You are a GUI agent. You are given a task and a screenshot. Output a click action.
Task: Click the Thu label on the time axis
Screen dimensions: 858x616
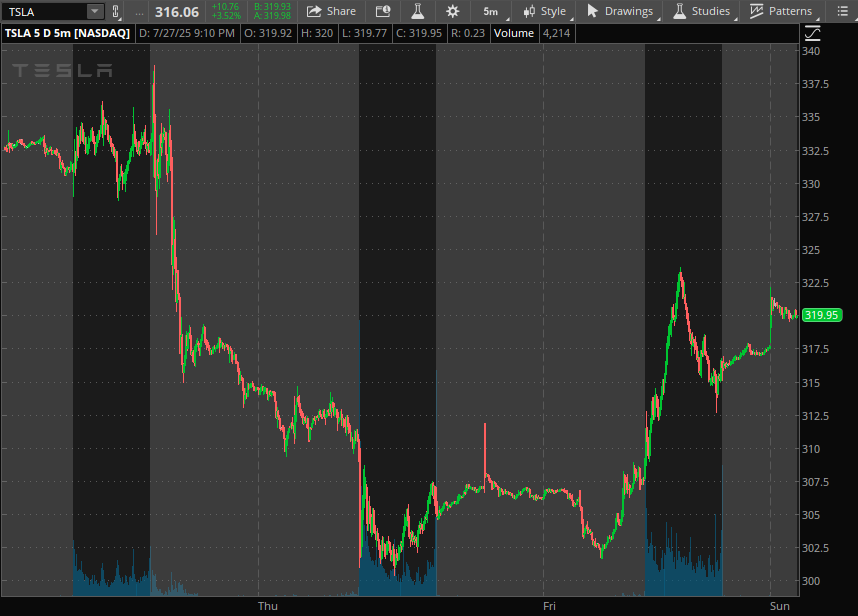pyautogui.click(x=268, y=606)
